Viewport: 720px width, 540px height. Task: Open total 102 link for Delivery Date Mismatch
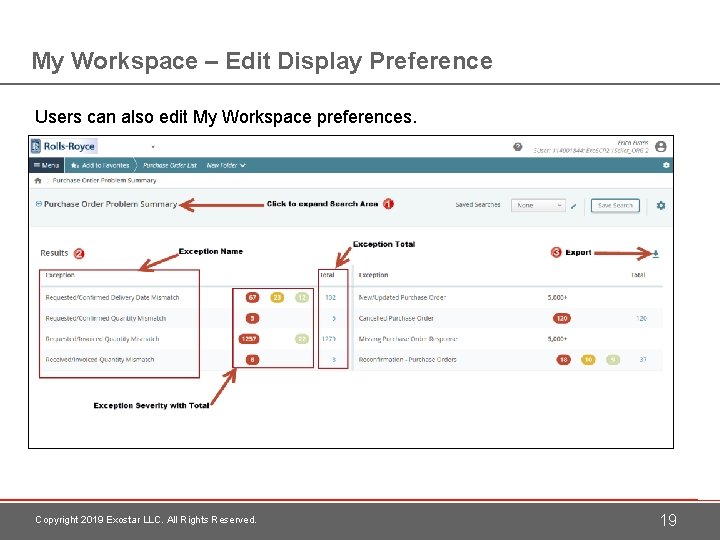pyautogui.click(x=330, y=298)
